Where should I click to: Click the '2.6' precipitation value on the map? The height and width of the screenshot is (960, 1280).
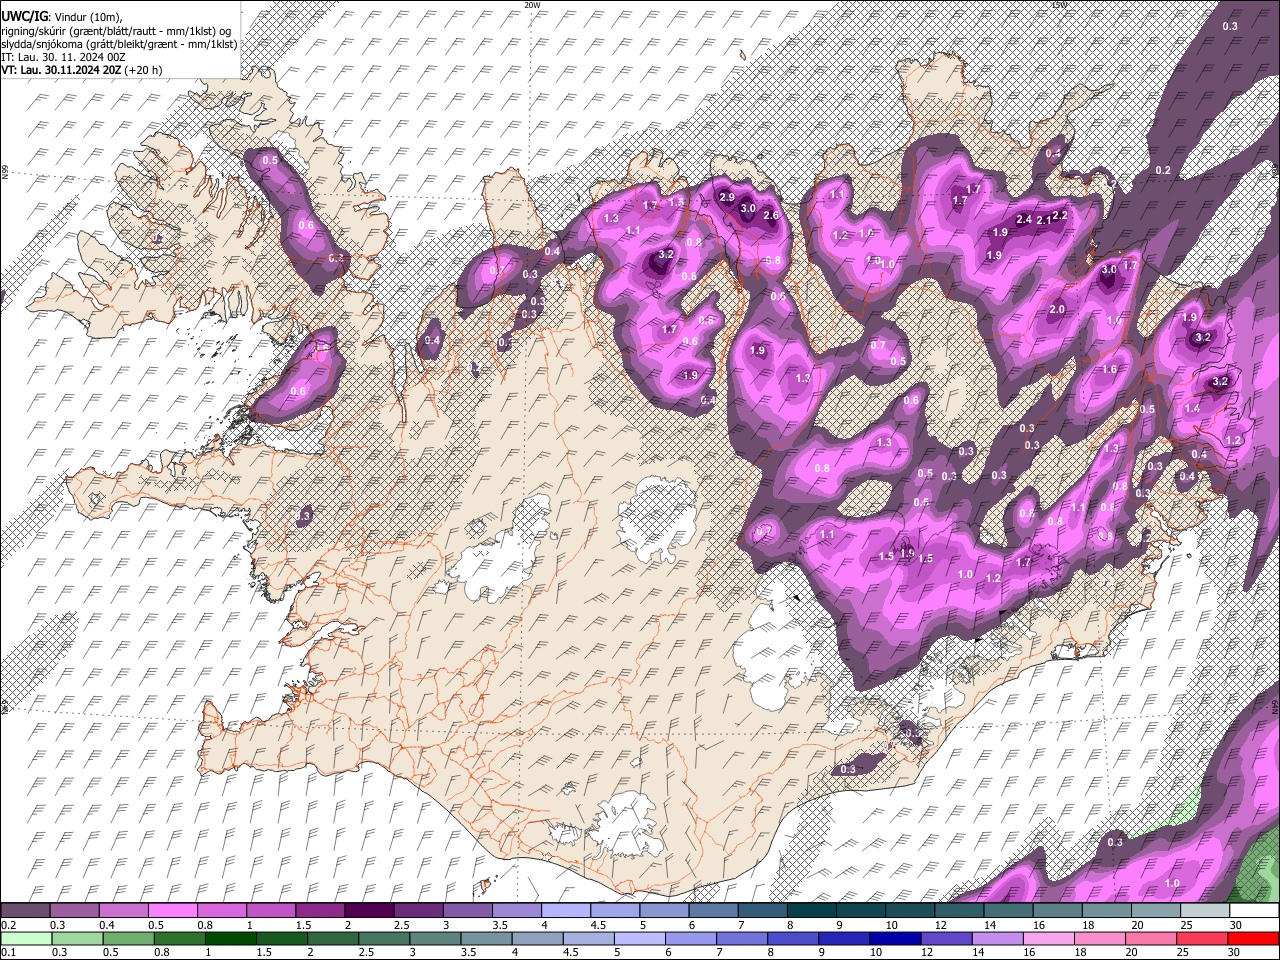coord(771,215)
